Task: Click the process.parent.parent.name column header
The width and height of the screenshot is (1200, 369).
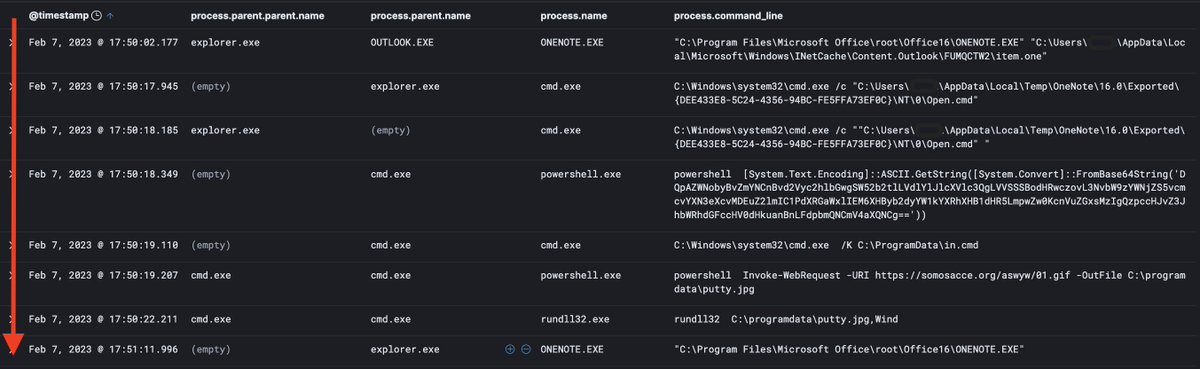Action: tap(259, 16)
